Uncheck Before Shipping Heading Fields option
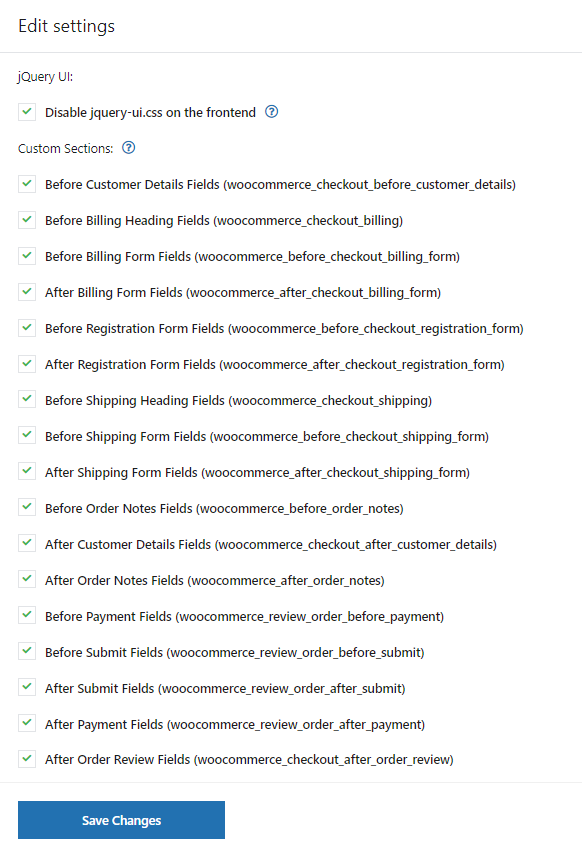The height and width of the screenshot is (856, 582). pos(27,400)
